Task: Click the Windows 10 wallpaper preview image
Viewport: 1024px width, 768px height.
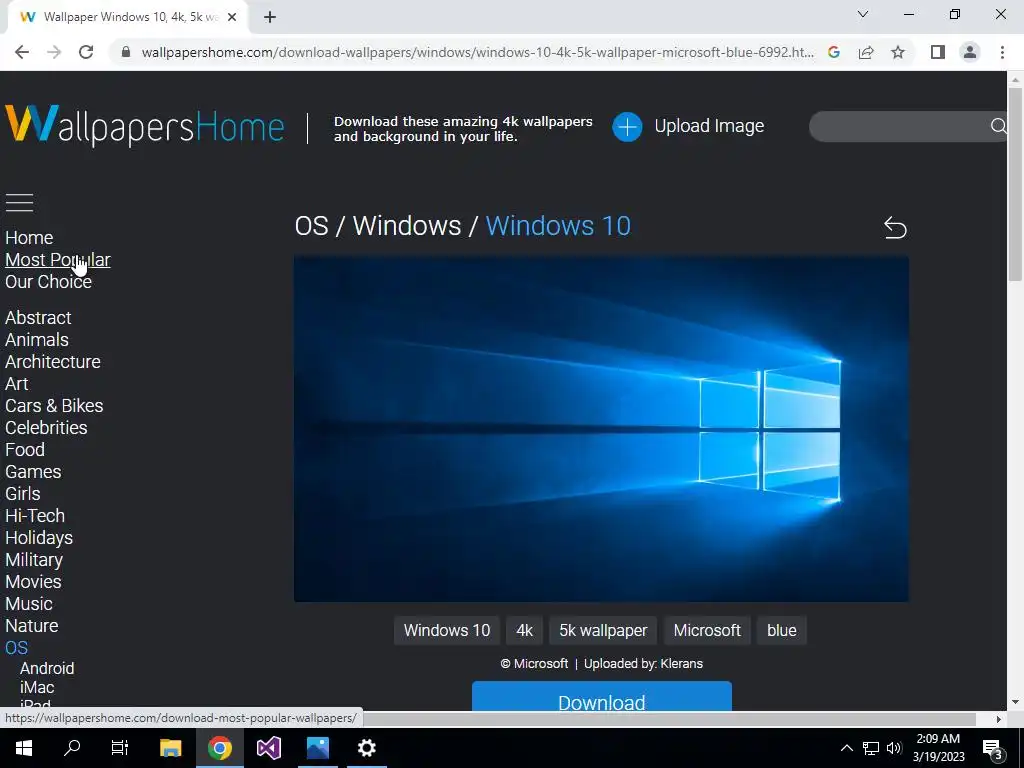Action: pos(601,428)
